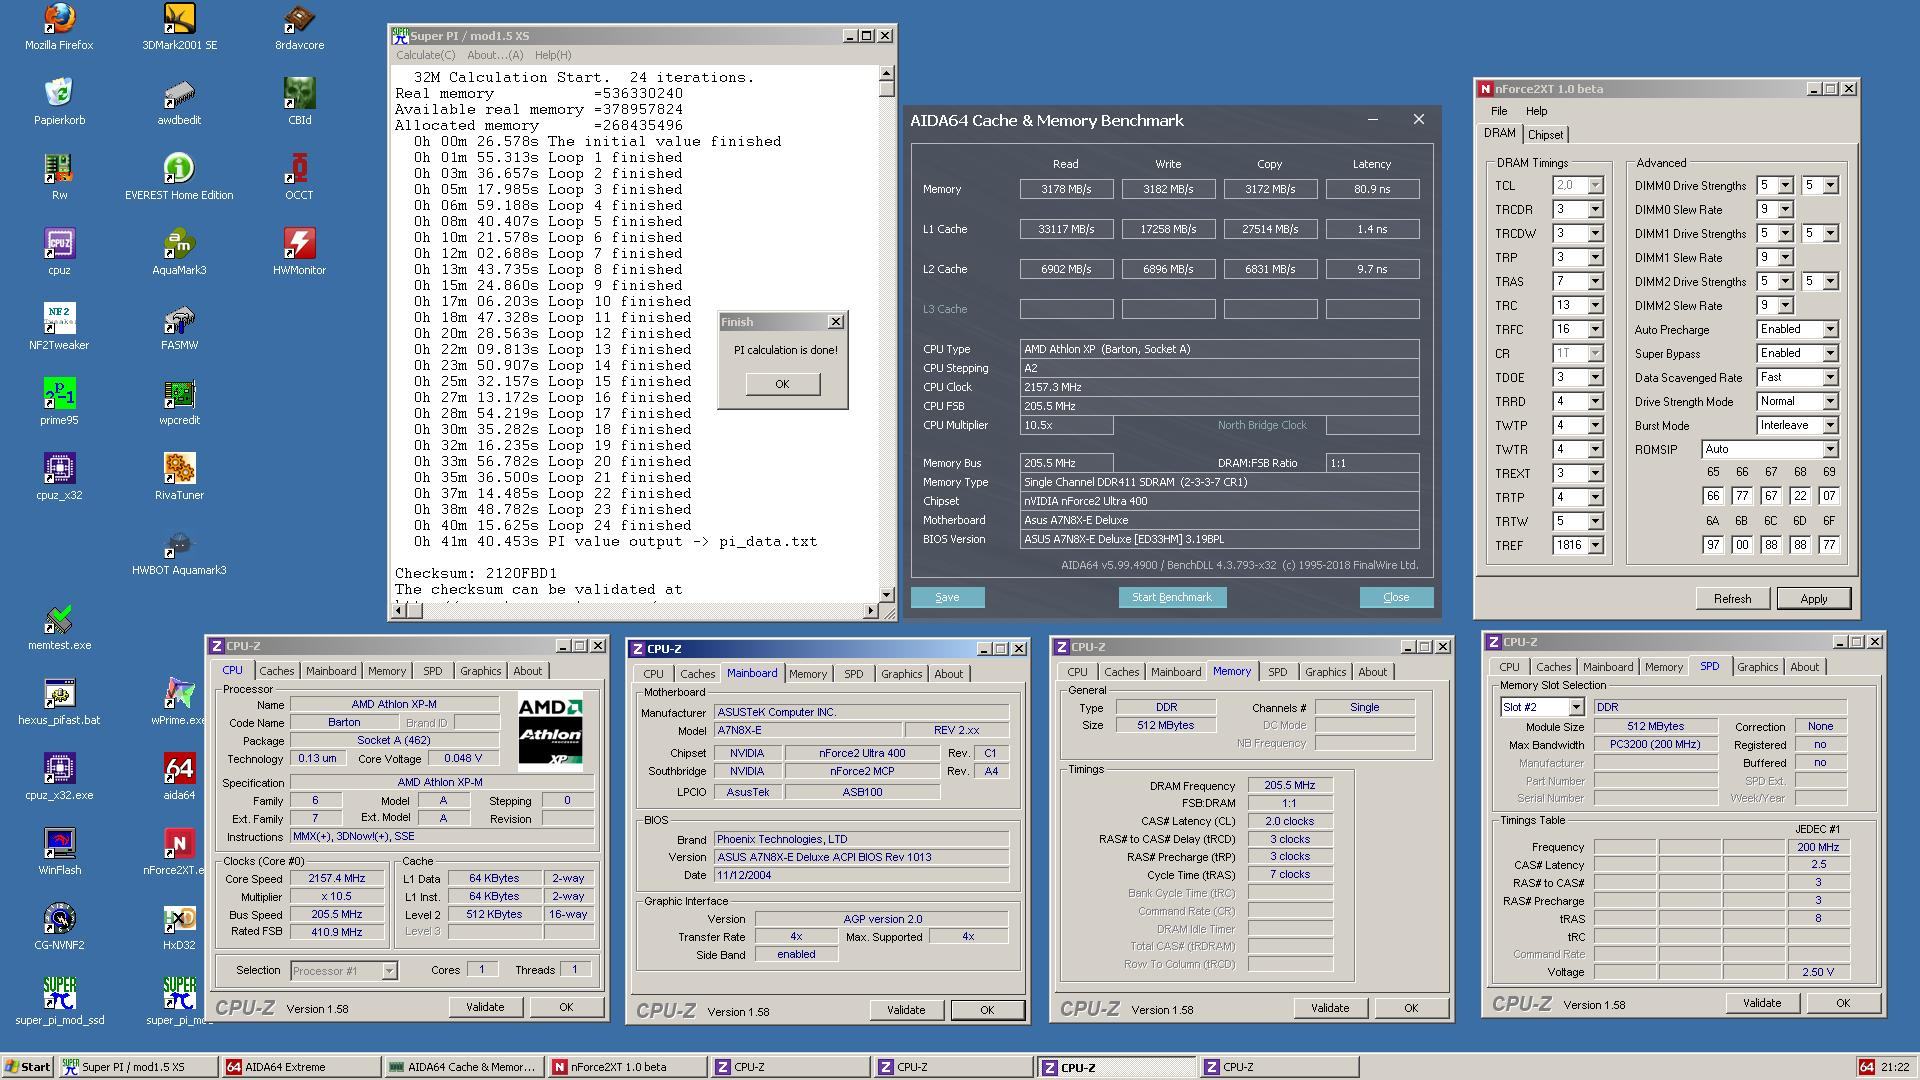1920x1080 pixels.
Task: Open the NF2Tweaker desktop icon
Action: click(59, 327)
